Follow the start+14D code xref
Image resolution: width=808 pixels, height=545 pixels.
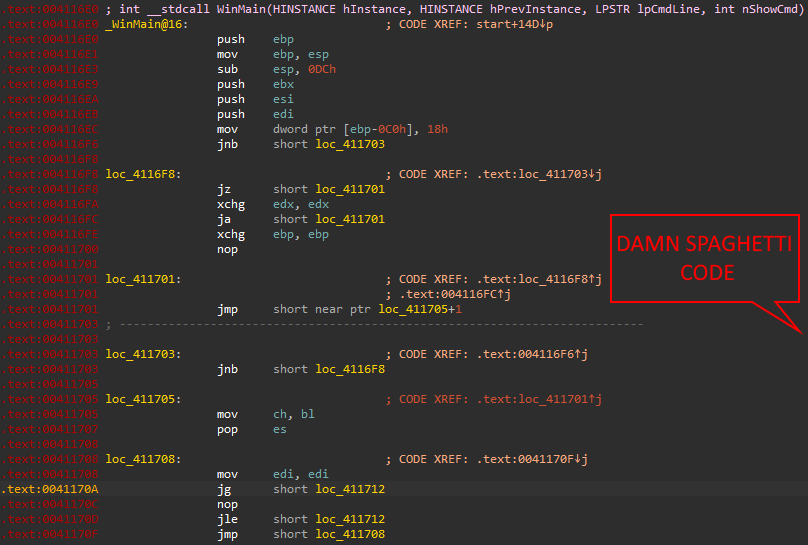click(514, 24)
